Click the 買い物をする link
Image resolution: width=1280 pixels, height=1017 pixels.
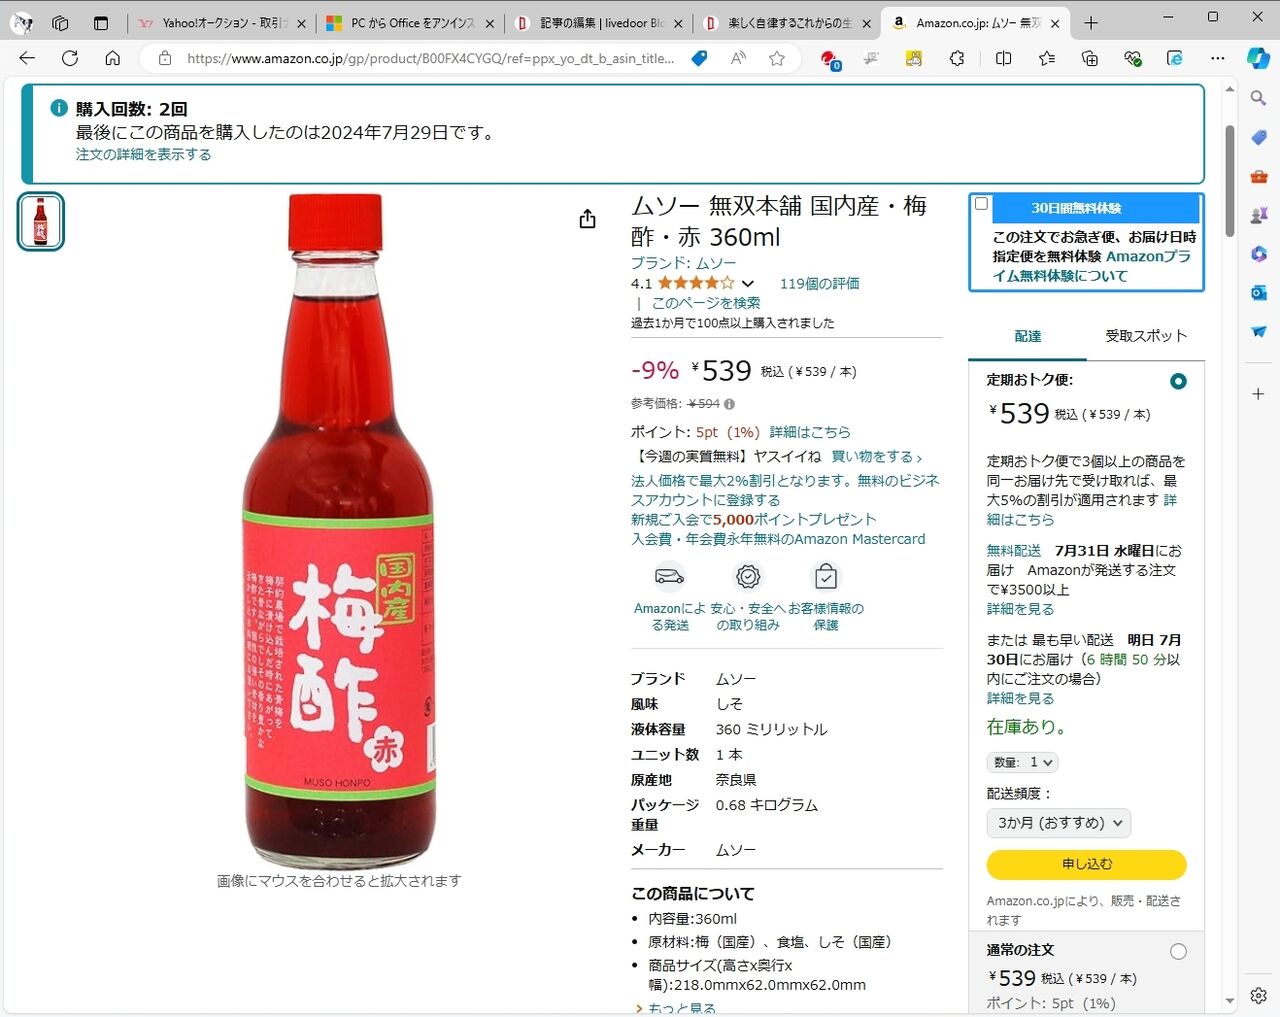pyautogui.click(x=877, y=457)
